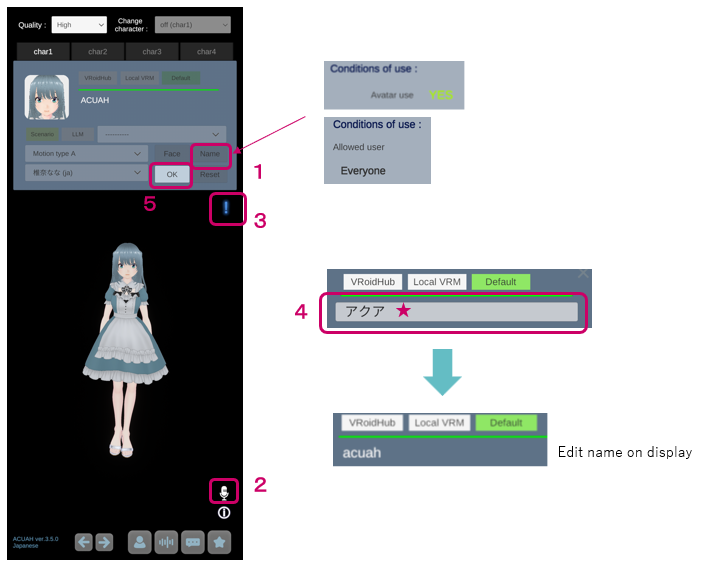Open the Motion type A dropdown

(86, 154)
